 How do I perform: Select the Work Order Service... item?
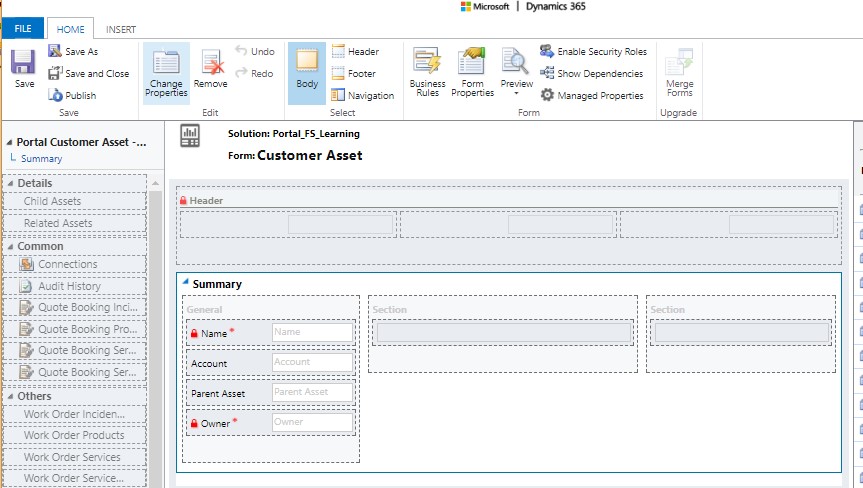pos(75,478)
